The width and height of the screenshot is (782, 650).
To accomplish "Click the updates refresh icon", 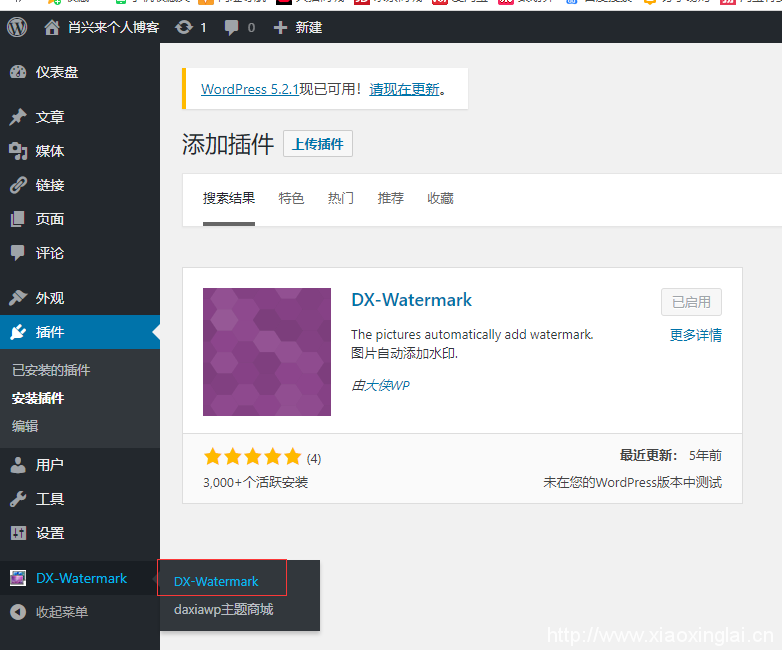I will click(184, 27).
